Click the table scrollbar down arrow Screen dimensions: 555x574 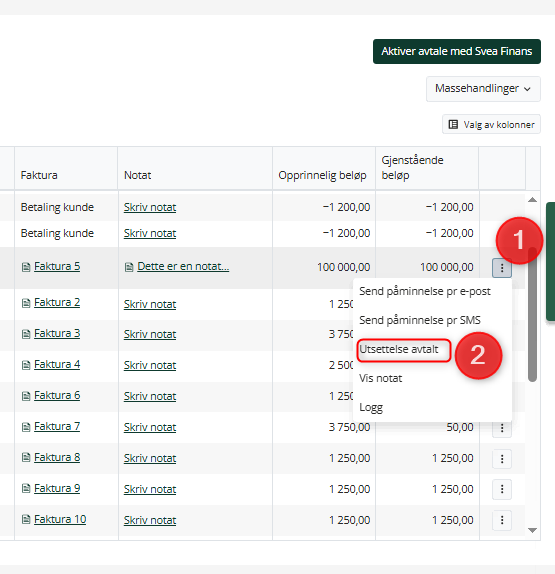click(x=533, y=530)
